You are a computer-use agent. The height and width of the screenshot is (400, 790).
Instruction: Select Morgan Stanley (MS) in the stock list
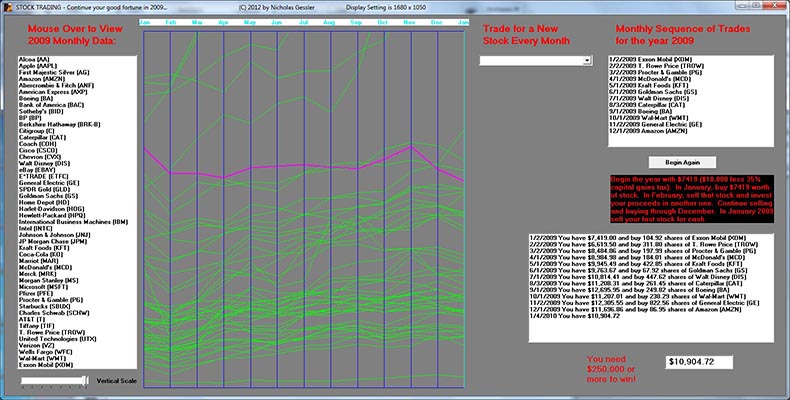pyautogui.click(x=48, y=281)
